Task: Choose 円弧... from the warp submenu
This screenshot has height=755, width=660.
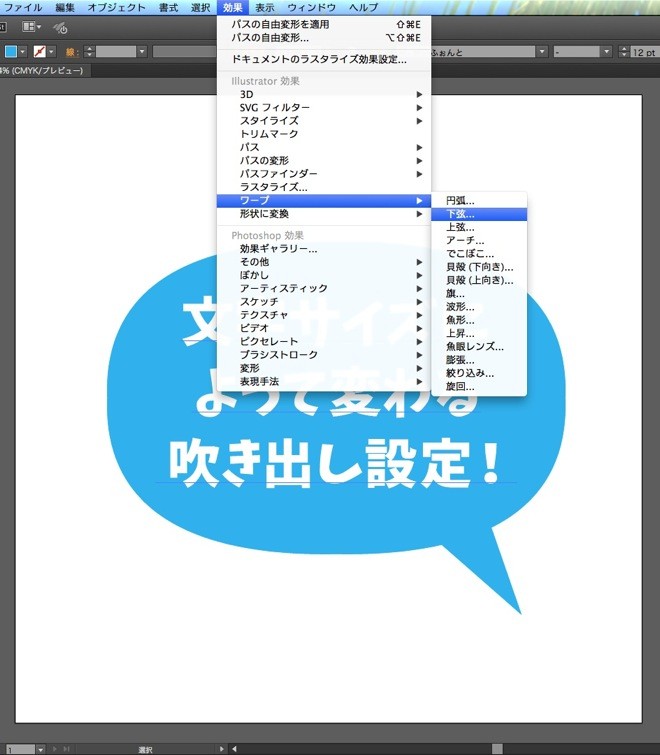Action: pyautogui.click(x=461, y=201)
